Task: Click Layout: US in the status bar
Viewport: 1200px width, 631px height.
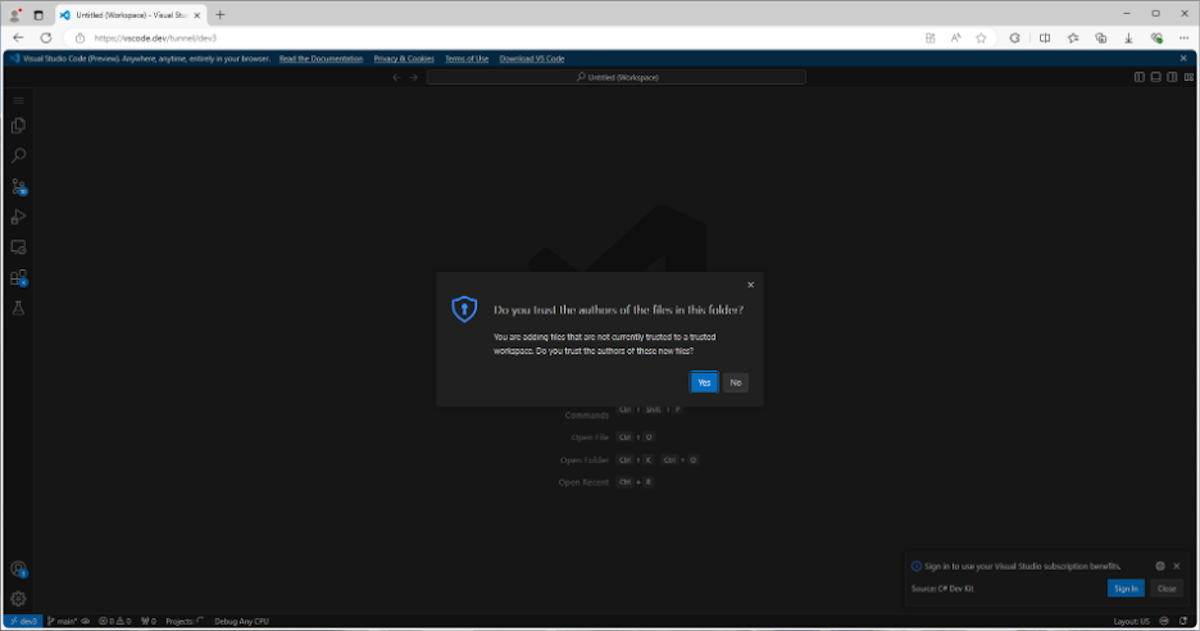Action: point(1131,621)
